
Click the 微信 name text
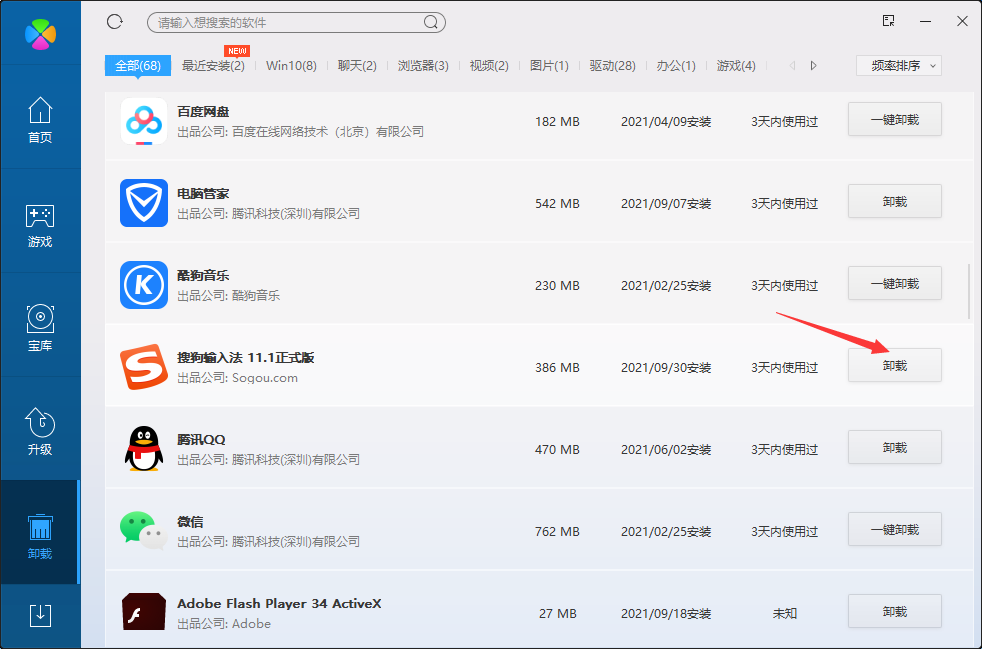(190, 522)
